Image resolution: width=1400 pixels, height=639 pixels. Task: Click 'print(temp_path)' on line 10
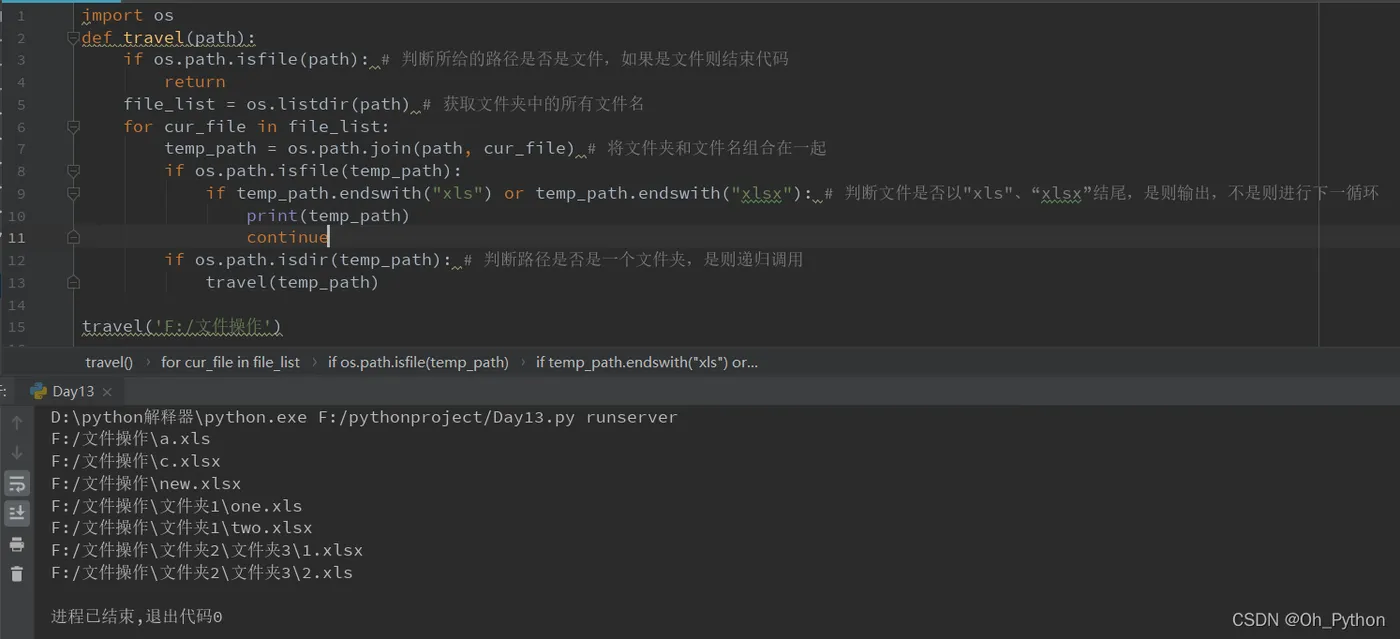pyautogui.click(x=328, y=215)
